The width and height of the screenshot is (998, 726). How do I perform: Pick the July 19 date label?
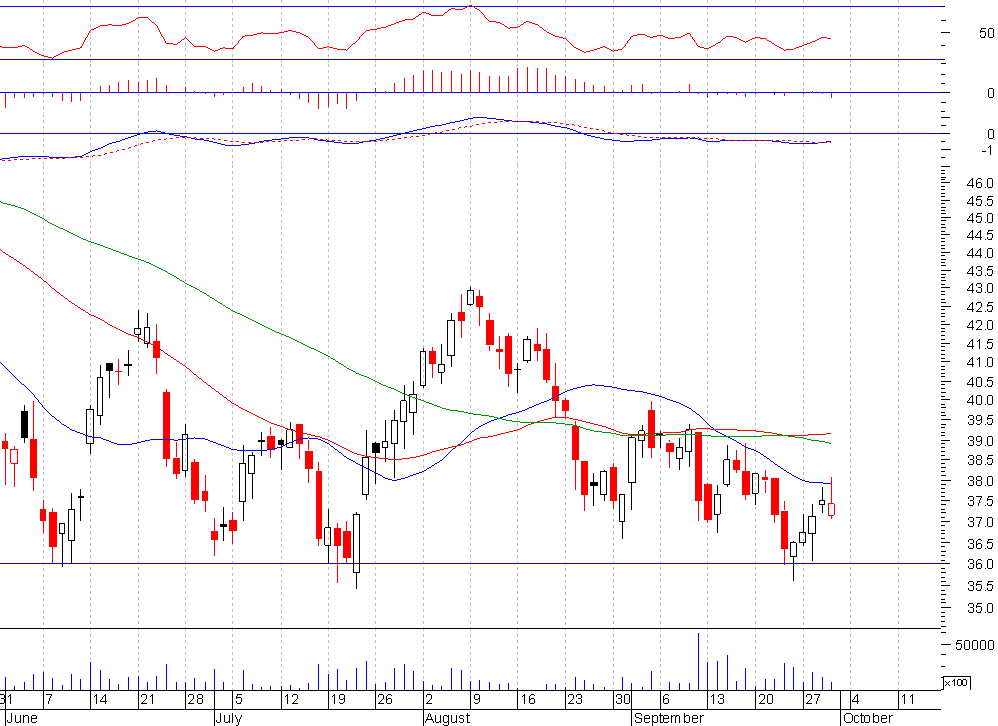pos(337,699)
